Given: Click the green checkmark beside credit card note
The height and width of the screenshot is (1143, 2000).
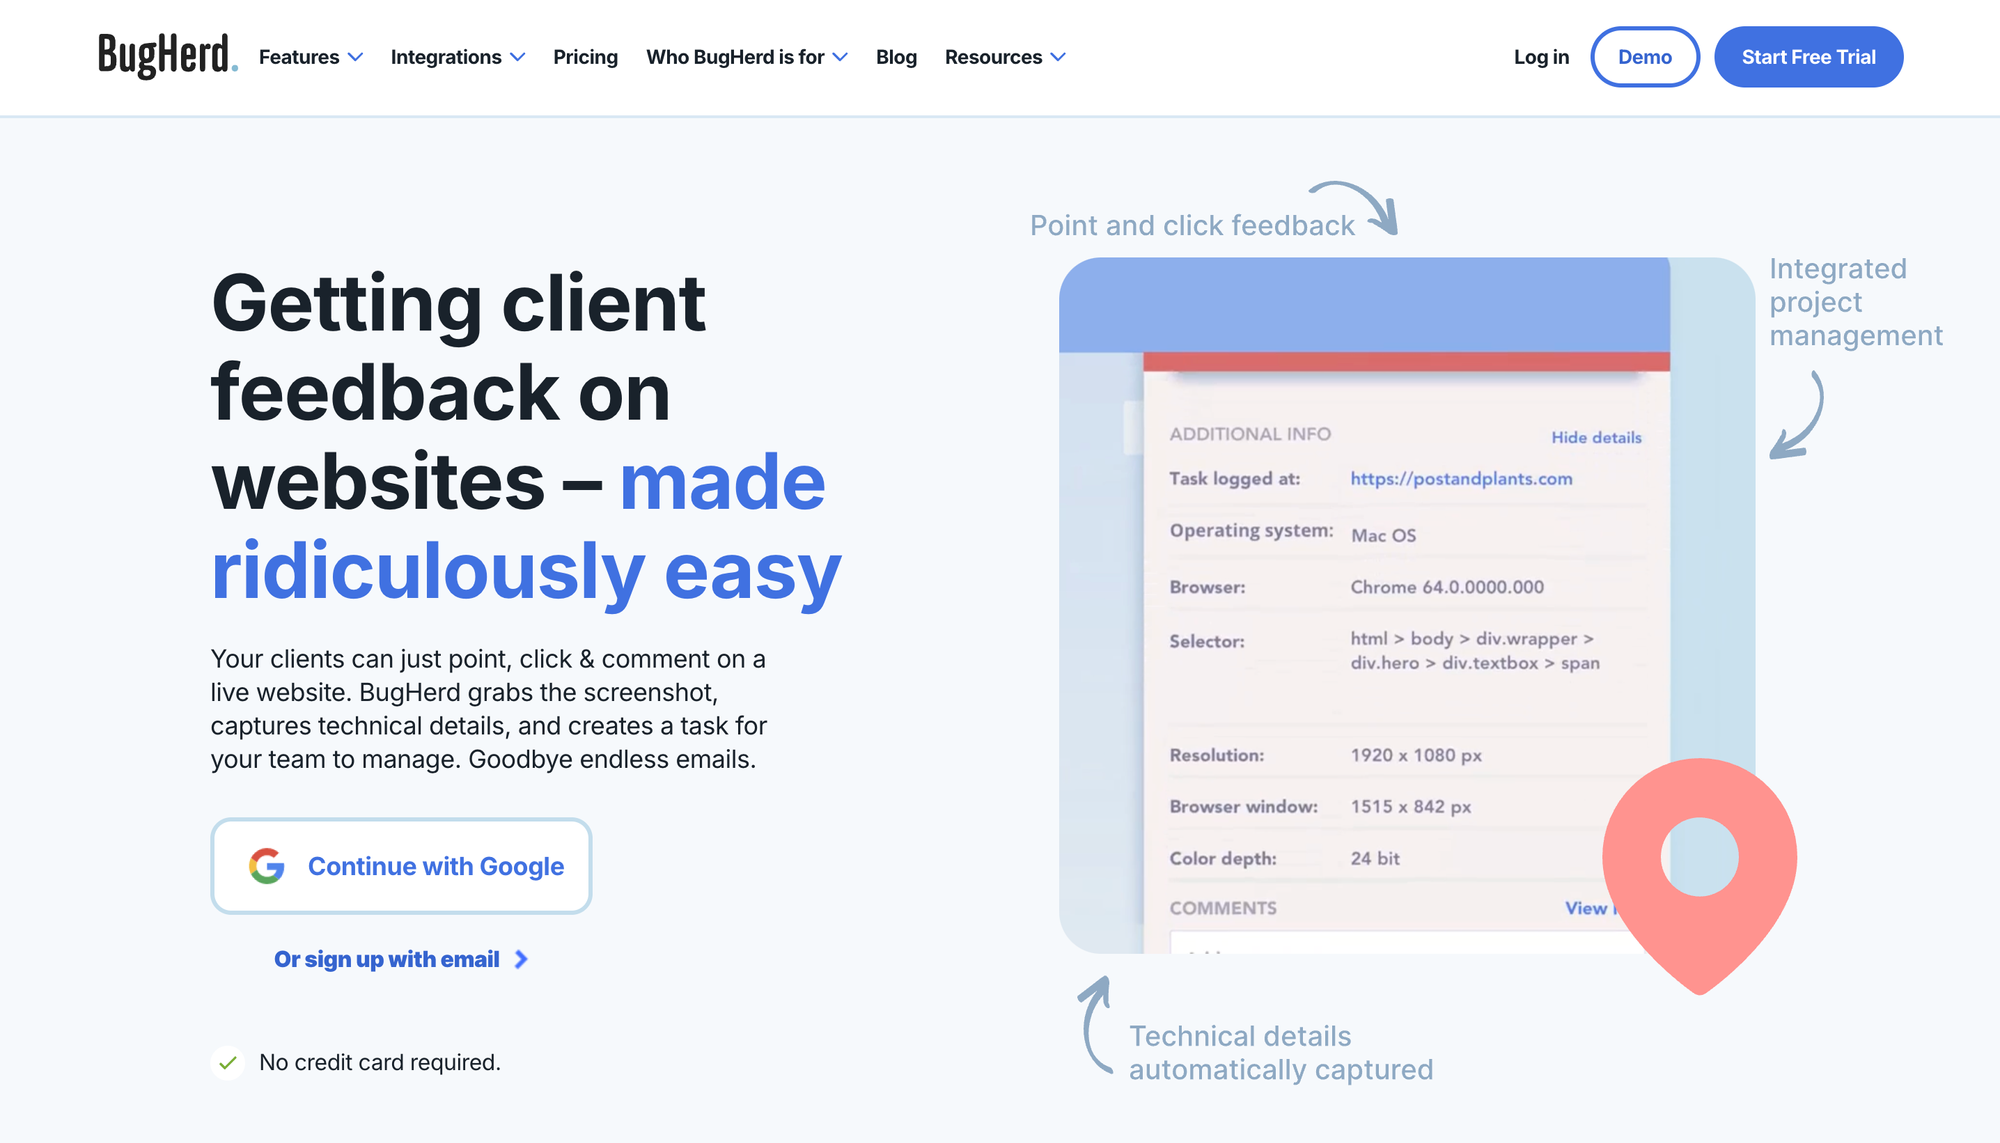Looking at the screenshot, I should [228, 1063].
